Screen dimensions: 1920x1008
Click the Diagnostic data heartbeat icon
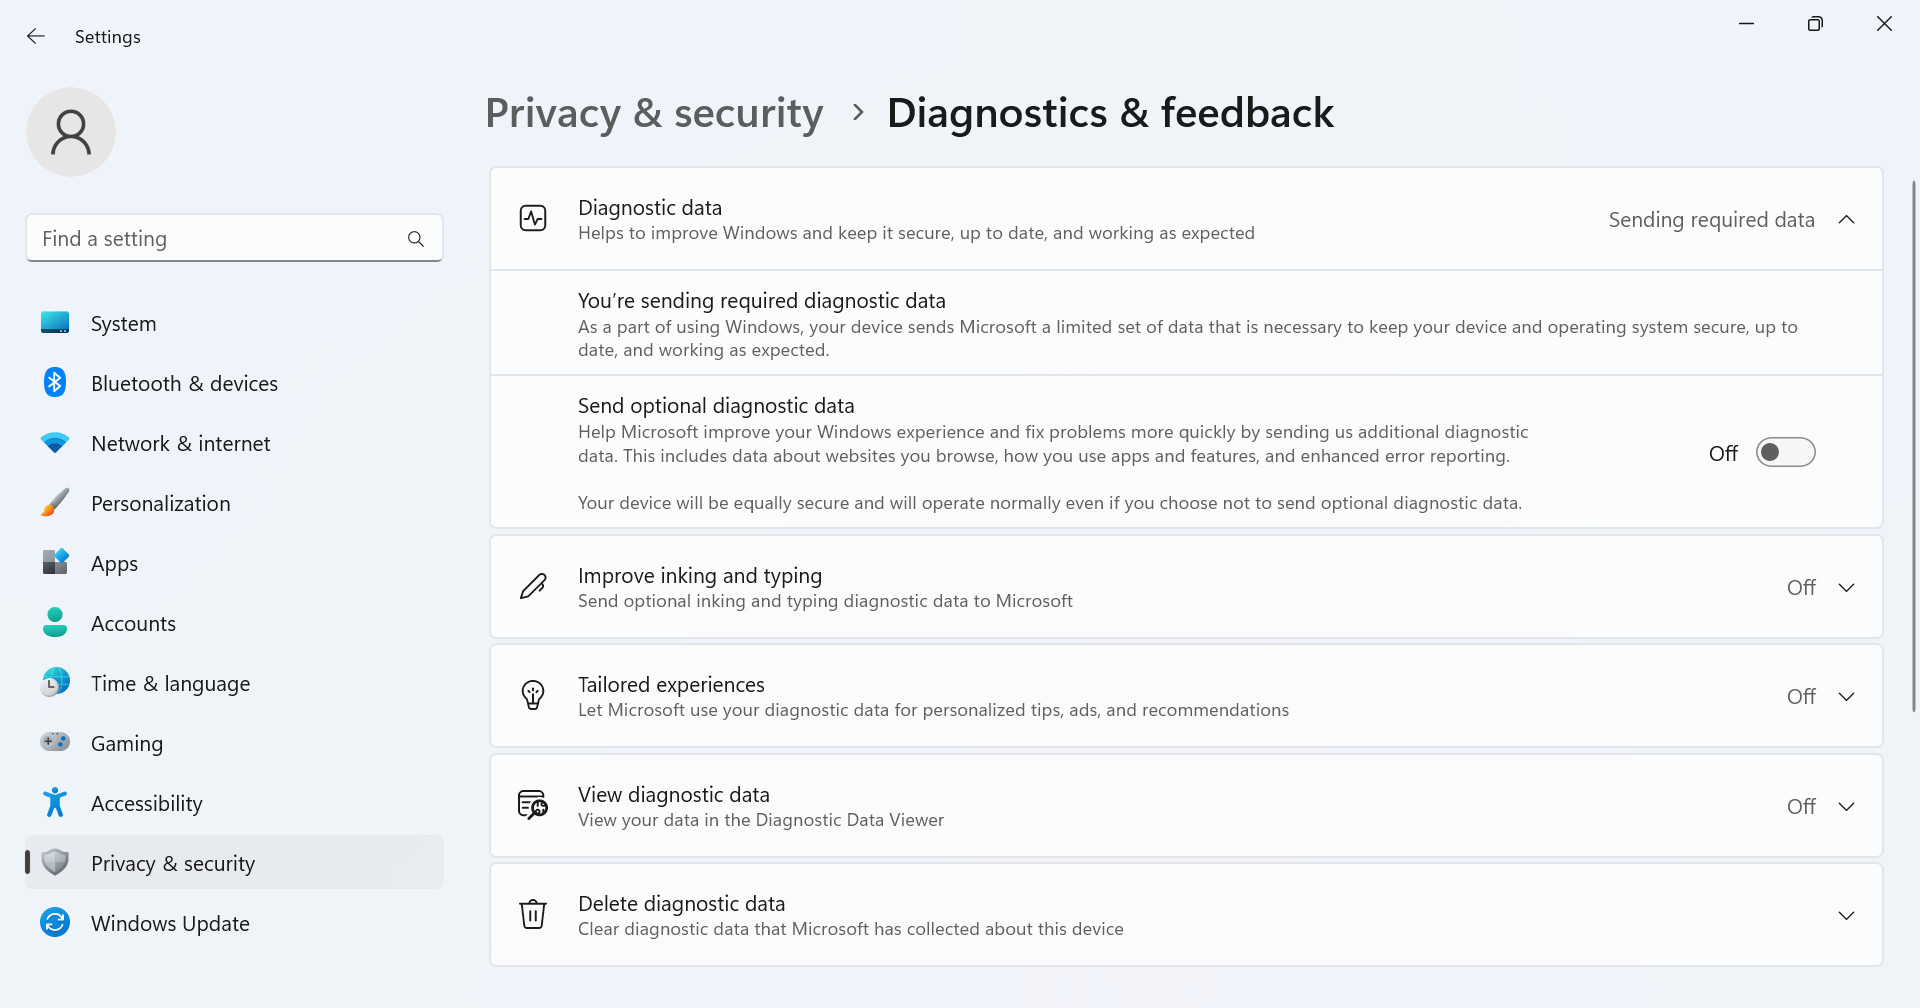point(533,218)
